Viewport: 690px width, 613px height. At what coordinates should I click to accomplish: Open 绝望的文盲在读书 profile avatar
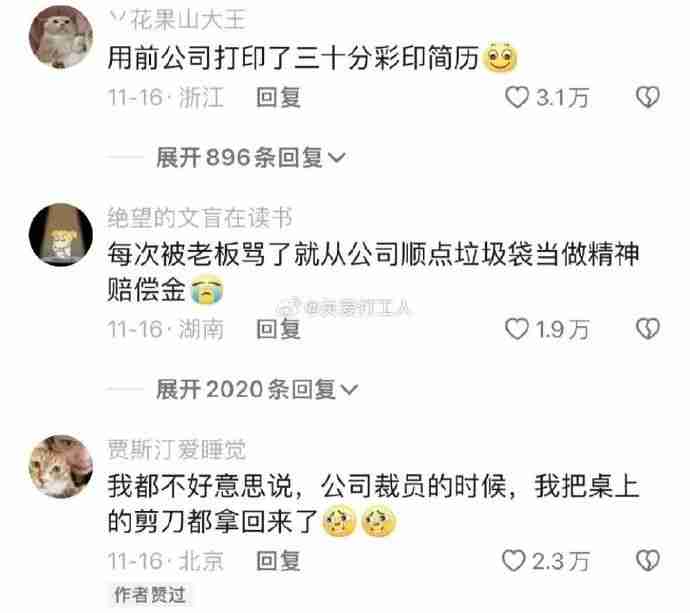pyautogui.click(x=61, y=235)
